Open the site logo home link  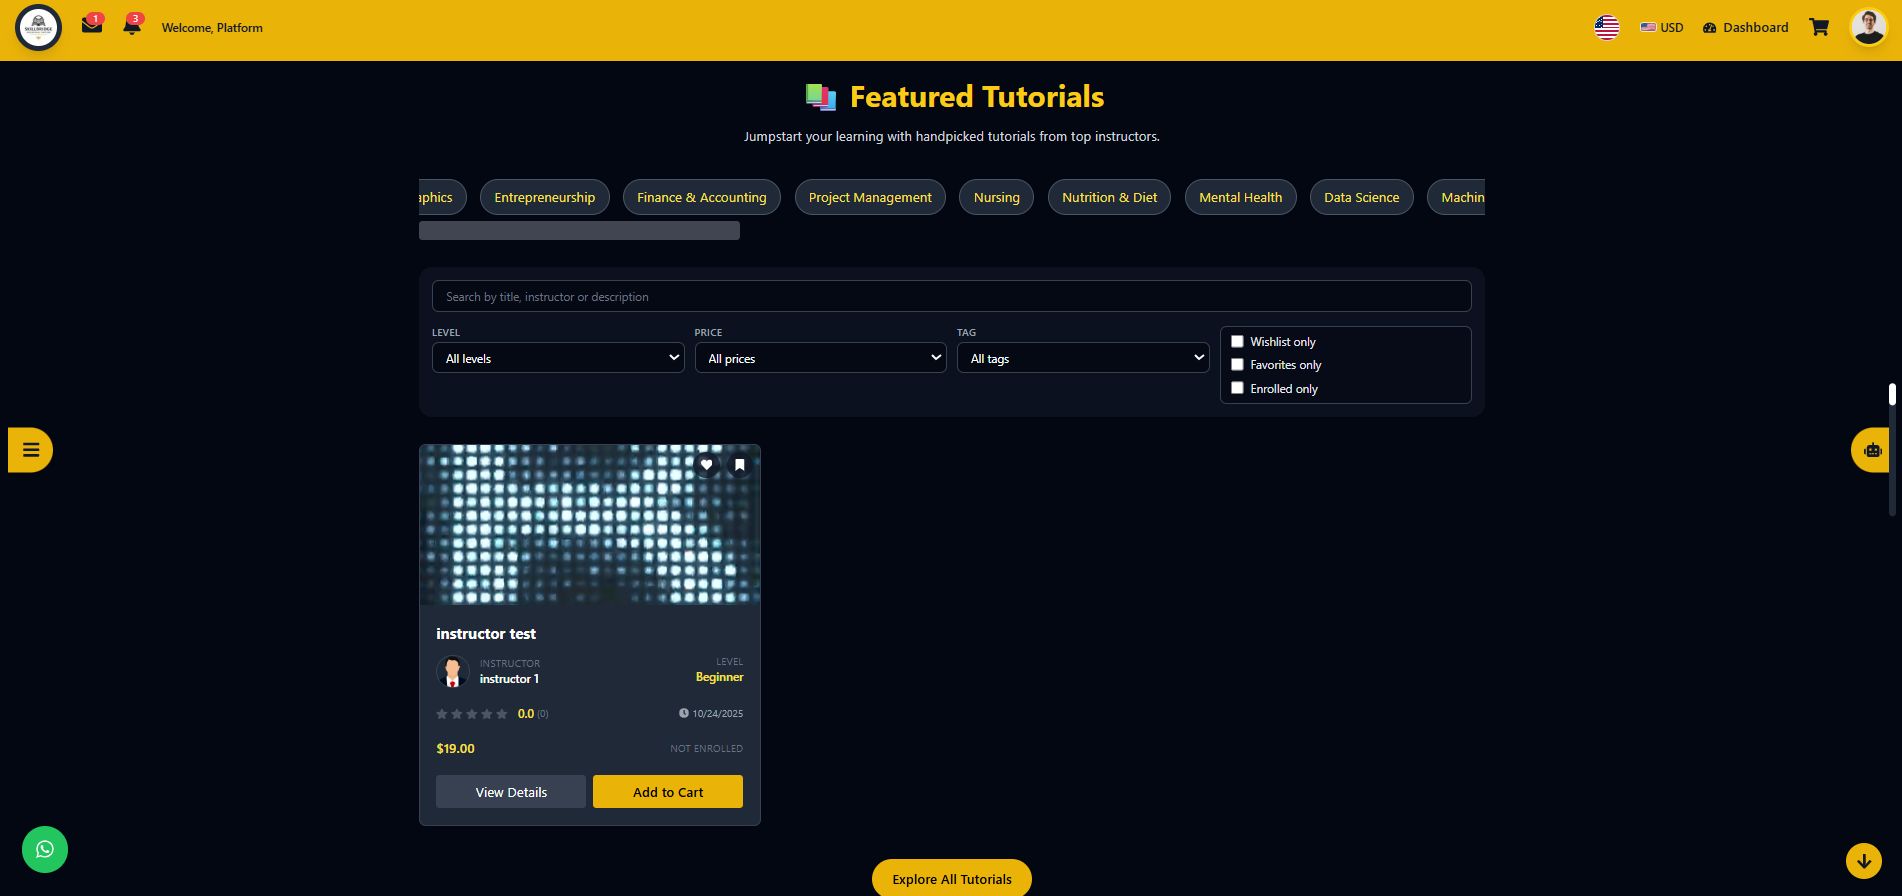pos(39,28)
